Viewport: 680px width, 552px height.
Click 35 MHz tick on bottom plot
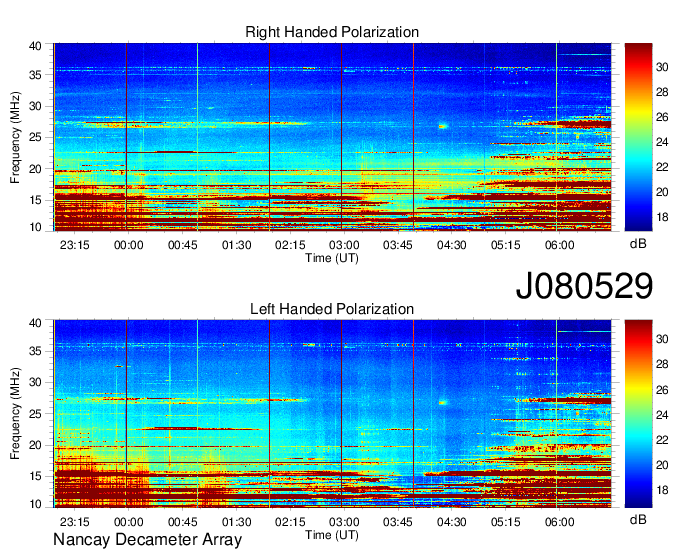point(36,351)
